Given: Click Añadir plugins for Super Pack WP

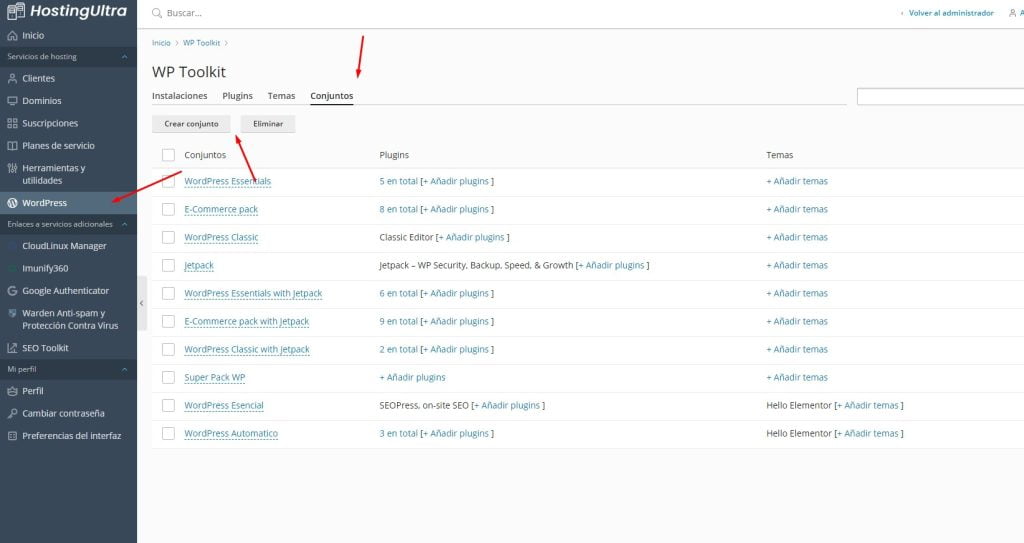Looking at the screenshot, I should [x=412, y=378].
